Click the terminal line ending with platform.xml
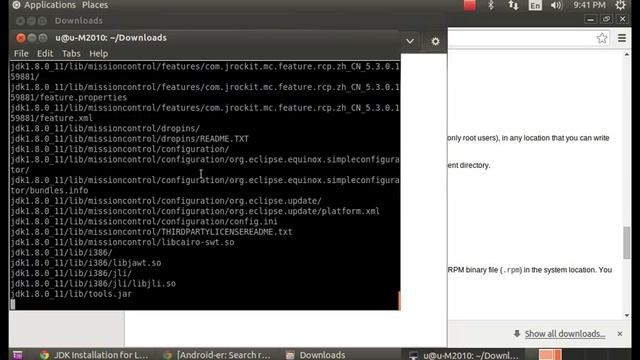This screenshot has height=360, width=640. [195, 211]
